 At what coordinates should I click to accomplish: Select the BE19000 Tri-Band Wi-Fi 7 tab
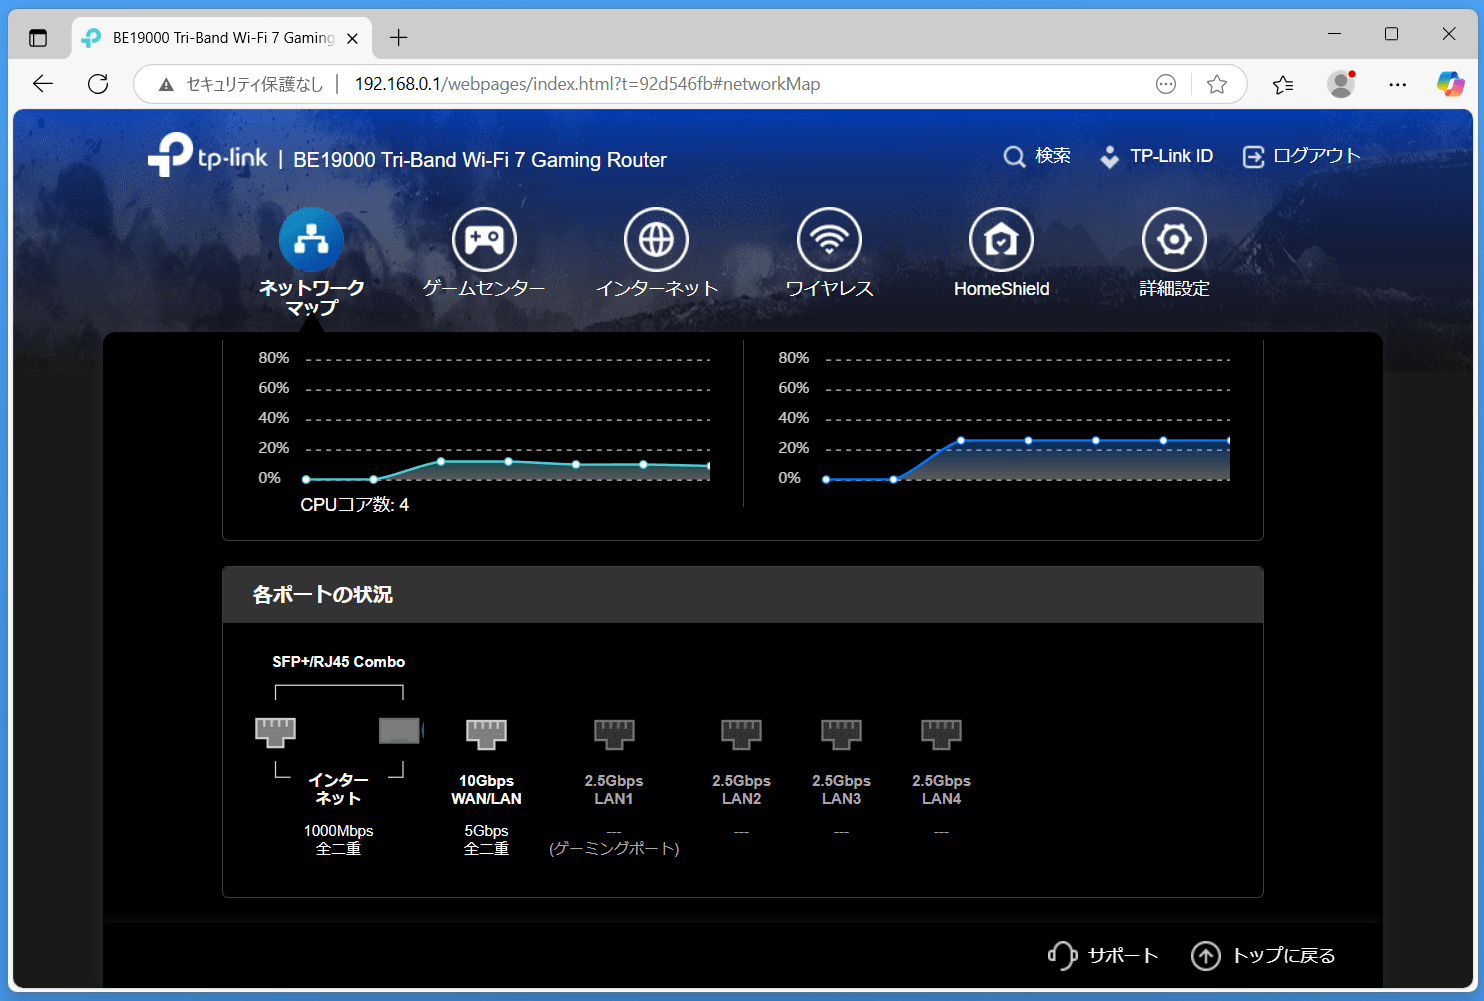pos(221,38)
